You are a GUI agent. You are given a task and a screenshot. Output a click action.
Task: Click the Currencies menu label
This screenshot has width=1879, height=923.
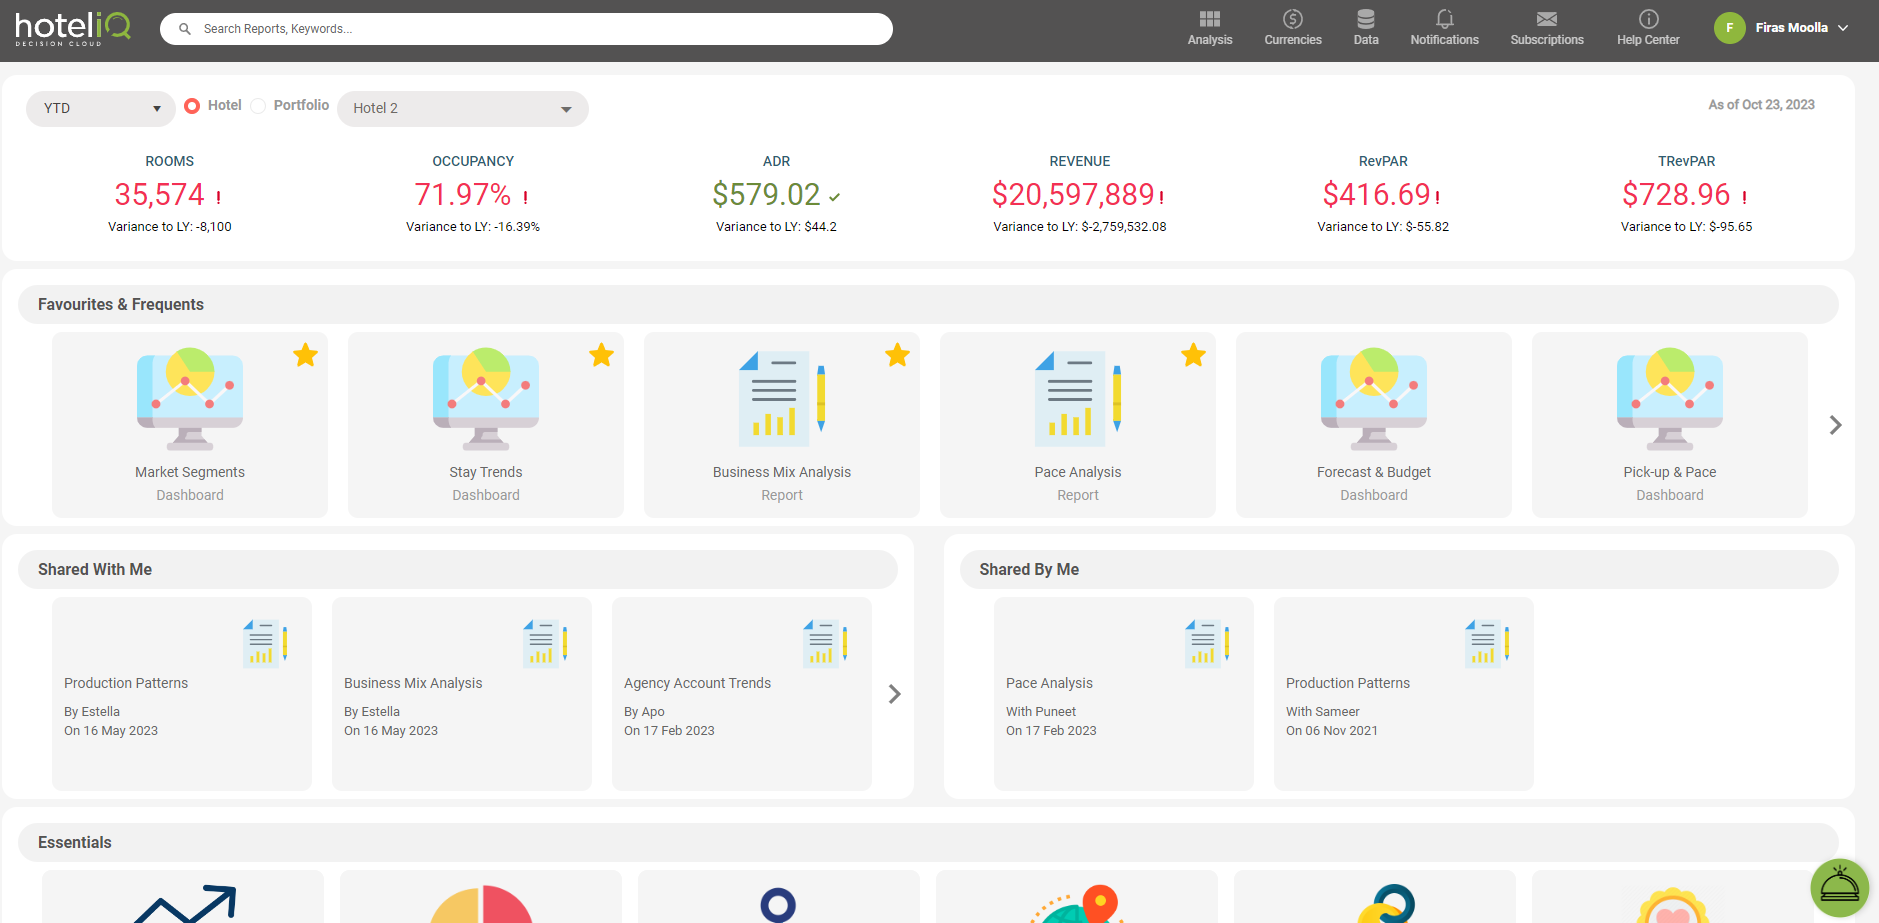tap(1293, 40)
